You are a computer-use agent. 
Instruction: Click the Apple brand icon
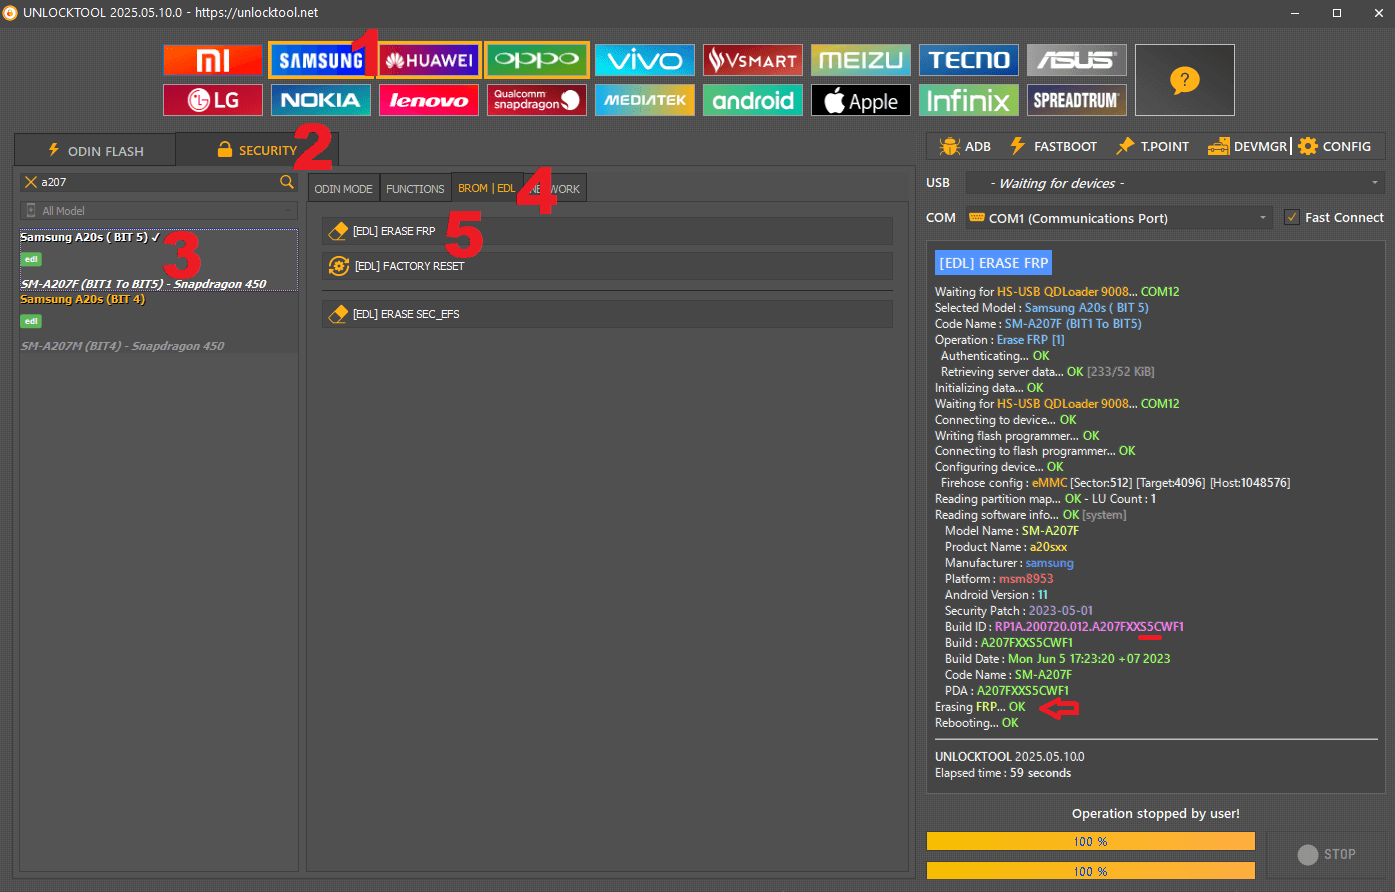point(860,100)
